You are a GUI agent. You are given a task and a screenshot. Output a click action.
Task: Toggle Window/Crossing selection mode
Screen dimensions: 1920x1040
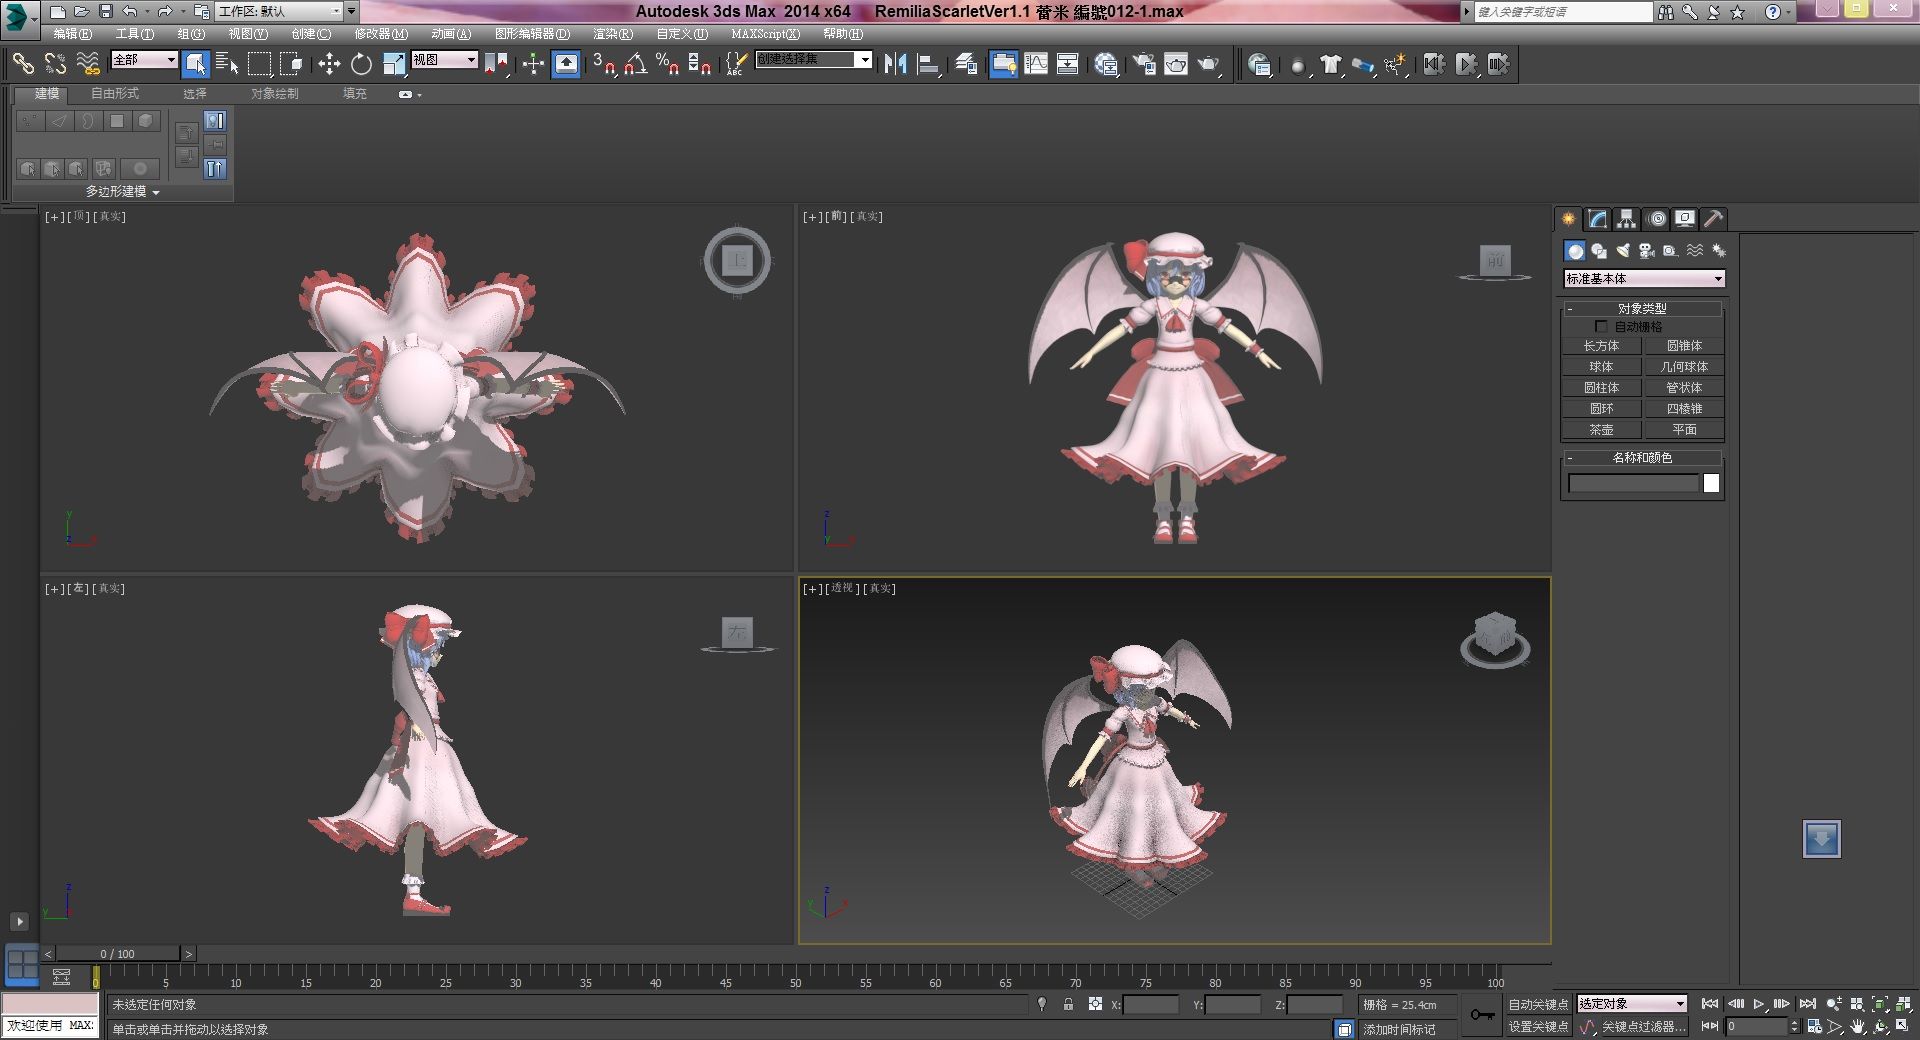[x=291, y=64]
